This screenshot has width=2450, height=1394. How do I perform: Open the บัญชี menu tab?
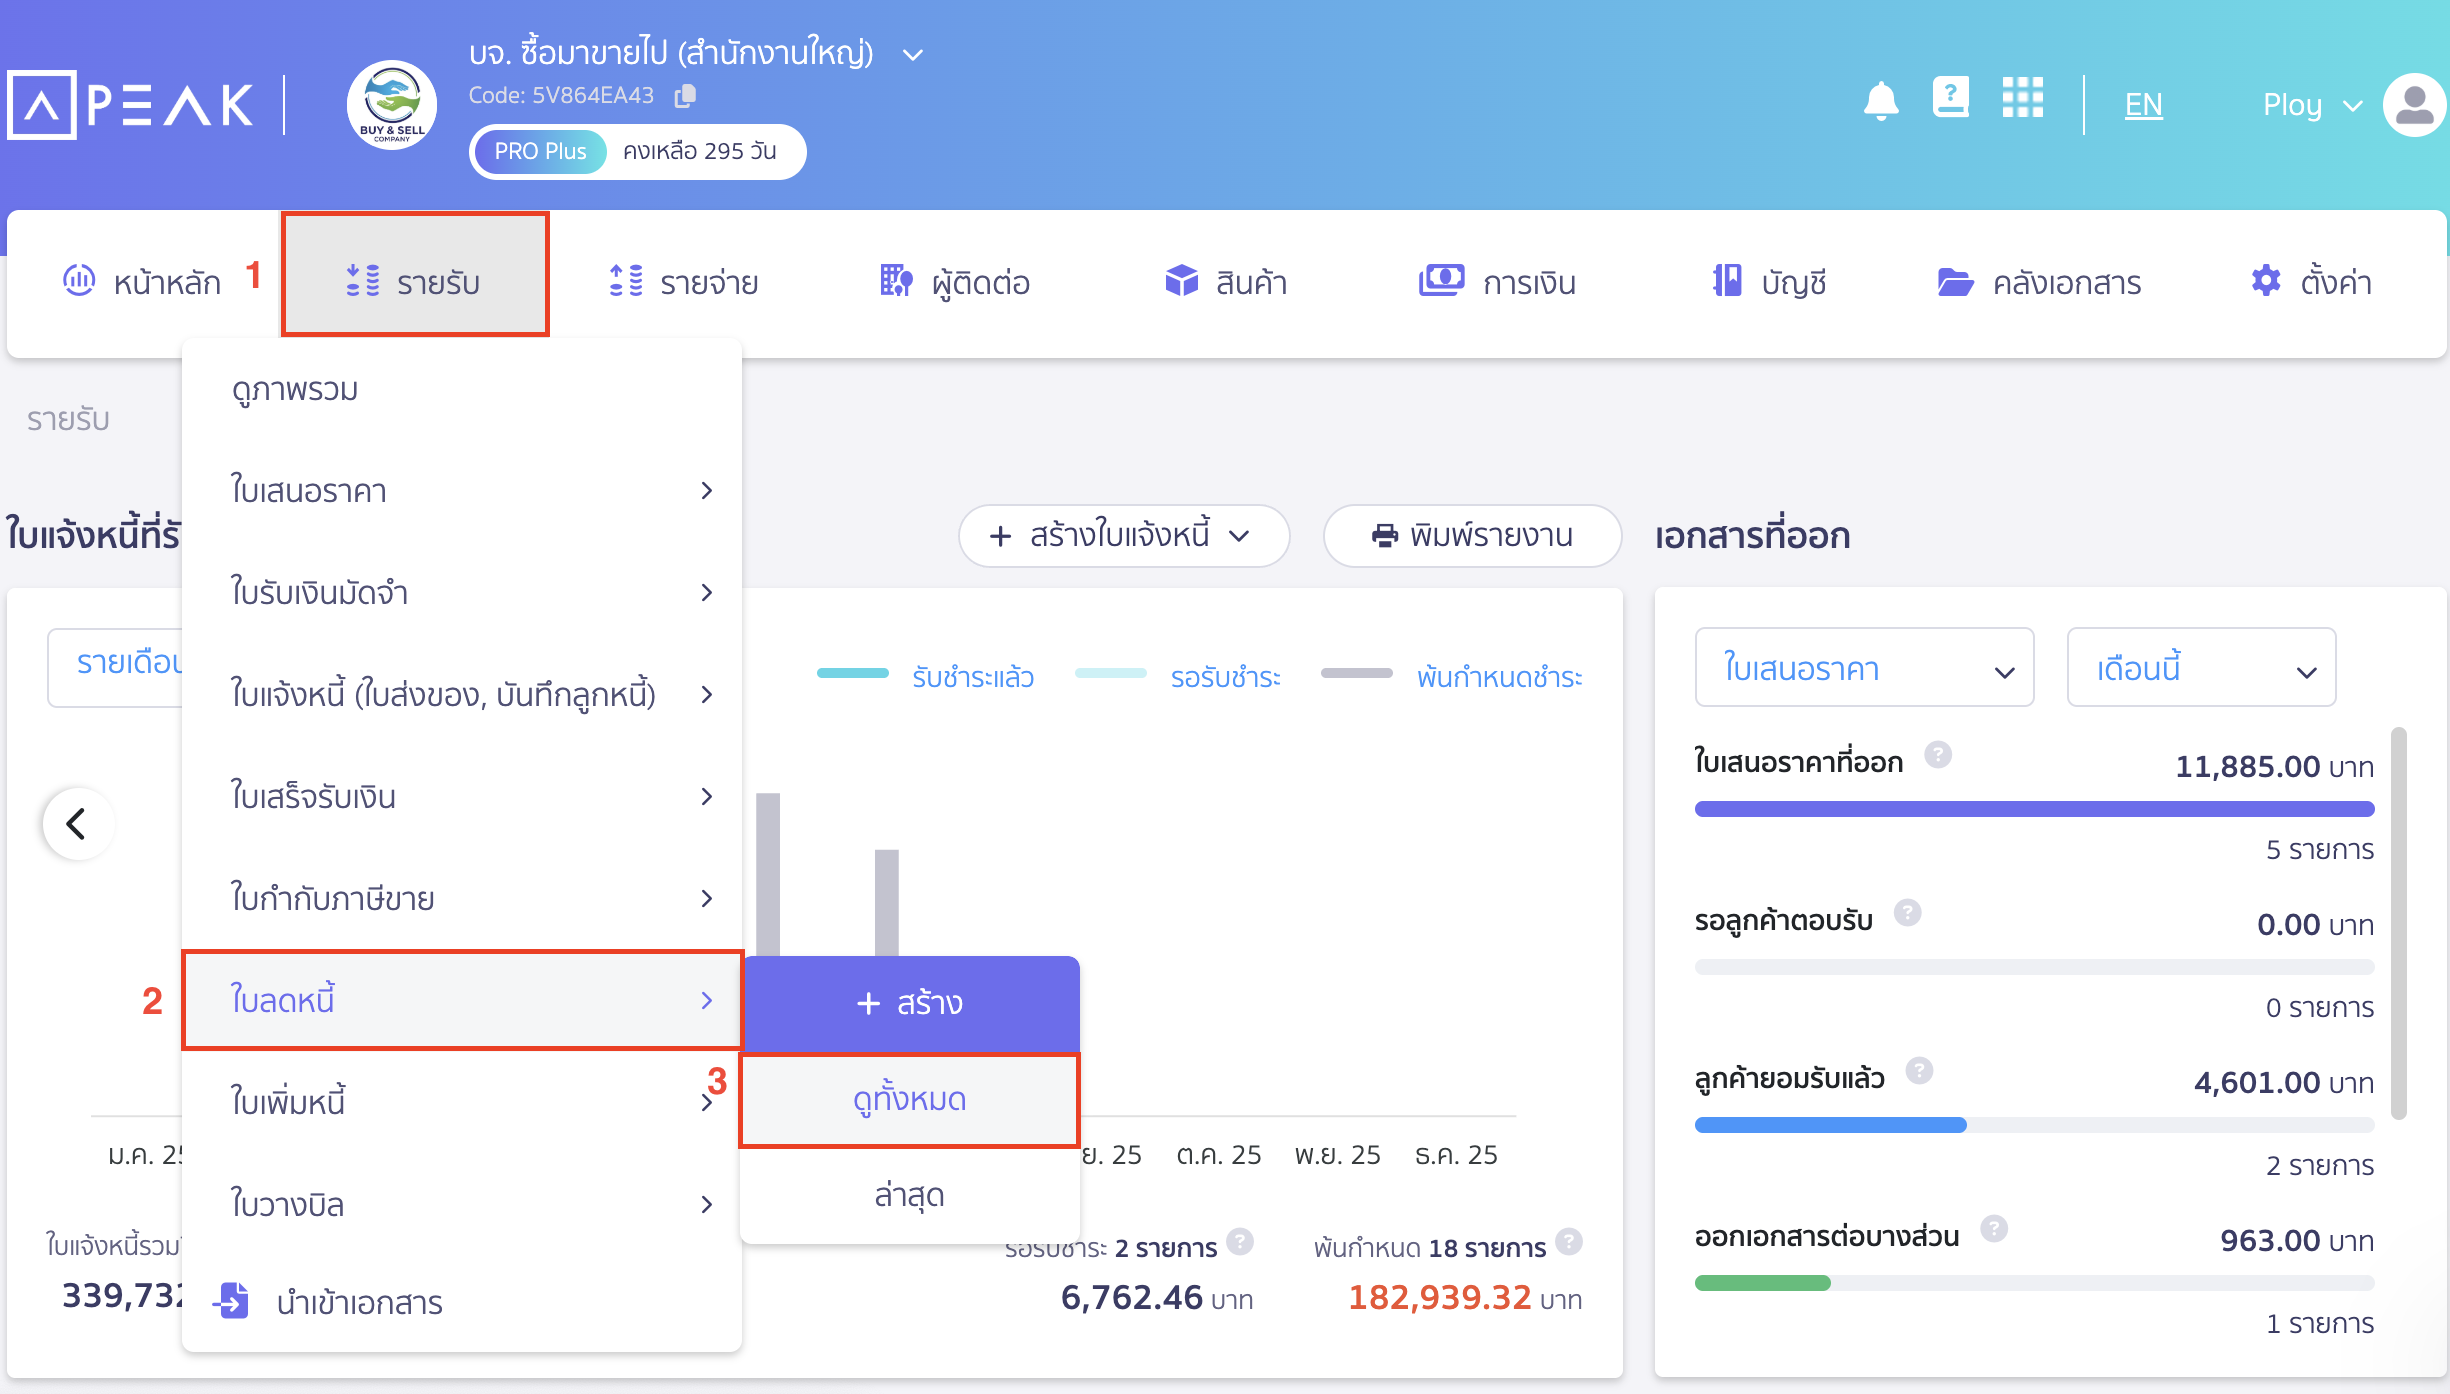tap(1770, 282)
